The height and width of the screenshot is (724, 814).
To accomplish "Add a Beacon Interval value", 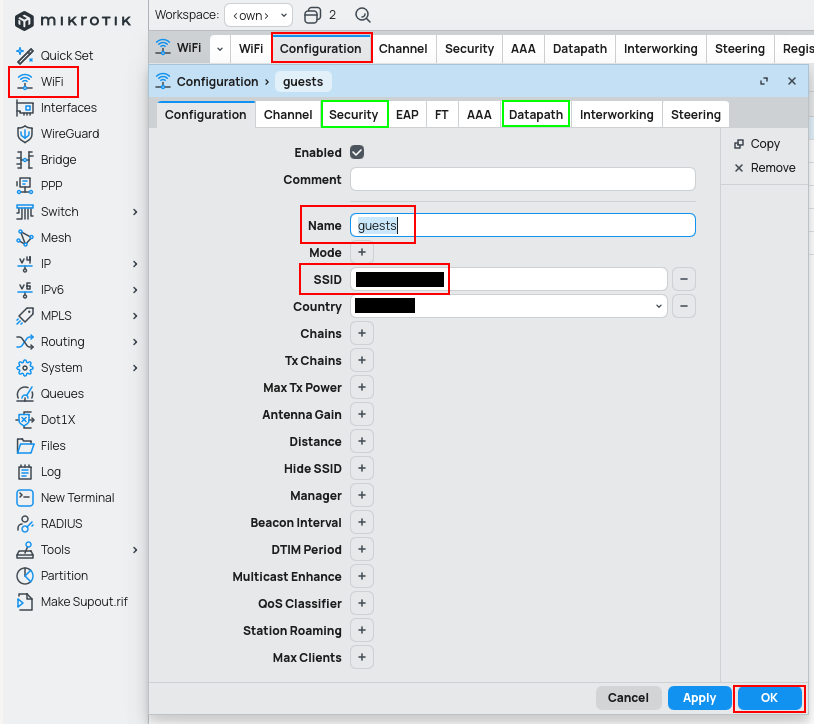I will pyautogui.click(x=362, y=522).
